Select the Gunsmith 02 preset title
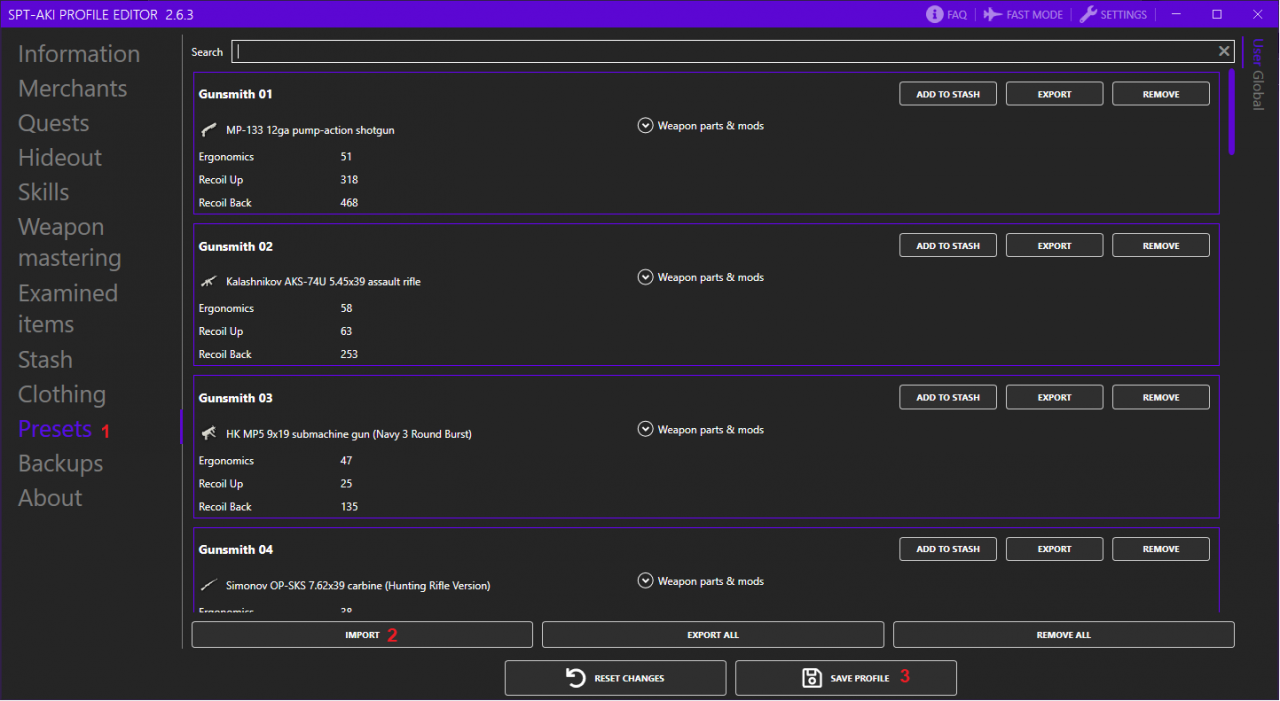1280x701 pixels. (x=236, y=246)
